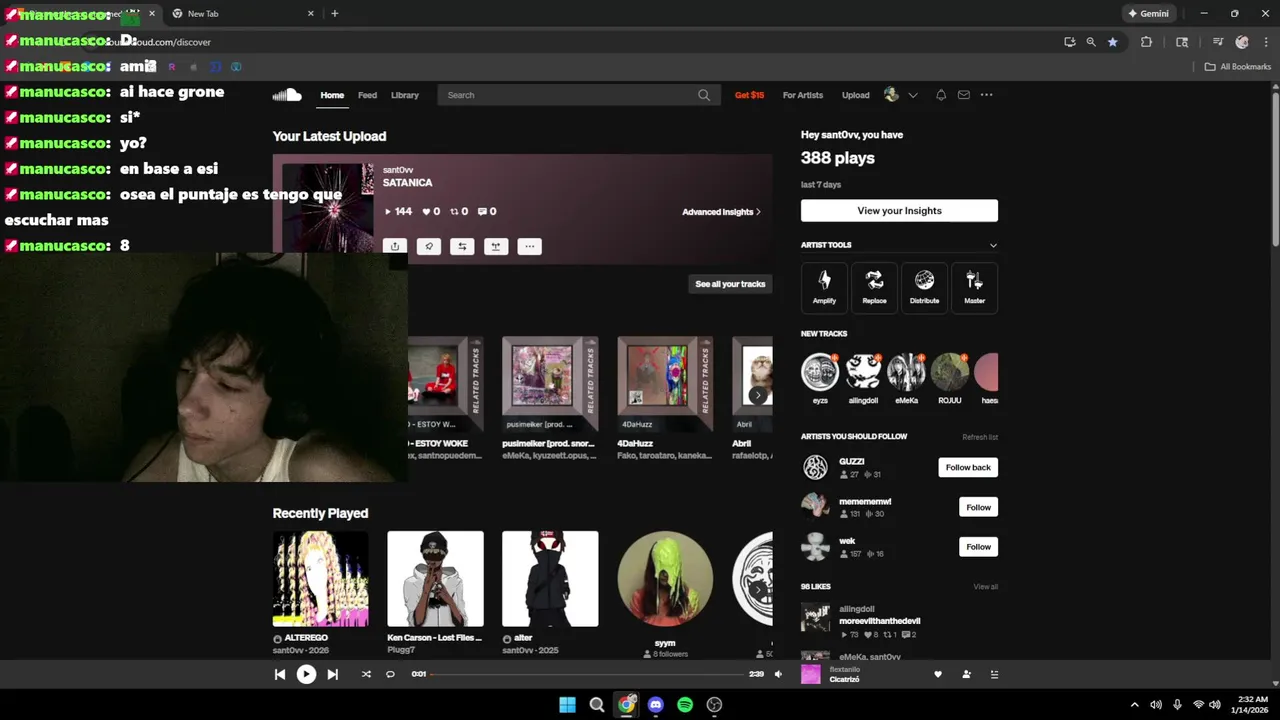Toggle shuffle in the player bar
This screenshot has width=1280, height=720.
tap(366, 674)
